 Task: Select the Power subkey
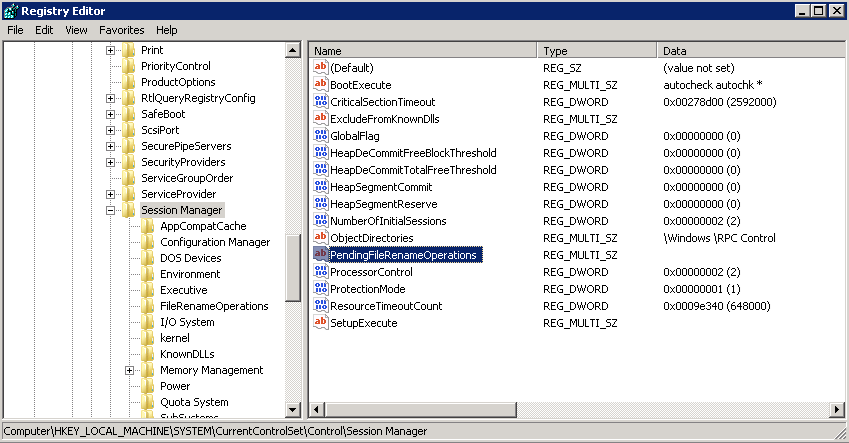click(x=175, y=386)
